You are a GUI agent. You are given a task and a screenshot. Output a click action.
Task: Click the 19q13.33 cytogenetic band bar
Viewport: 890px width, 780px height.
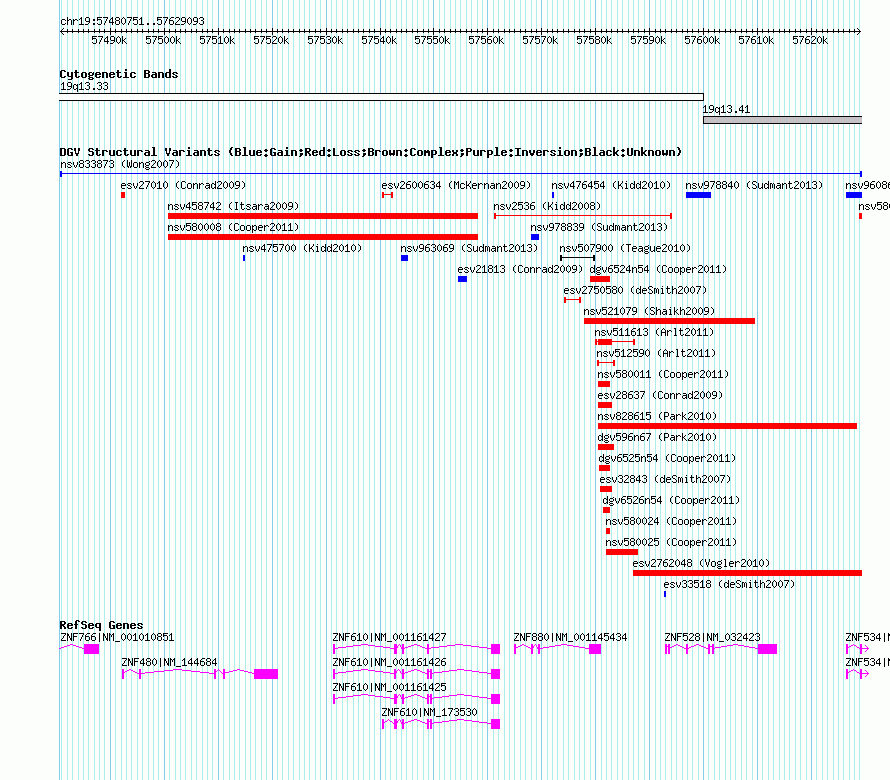[x=381, y=97]
